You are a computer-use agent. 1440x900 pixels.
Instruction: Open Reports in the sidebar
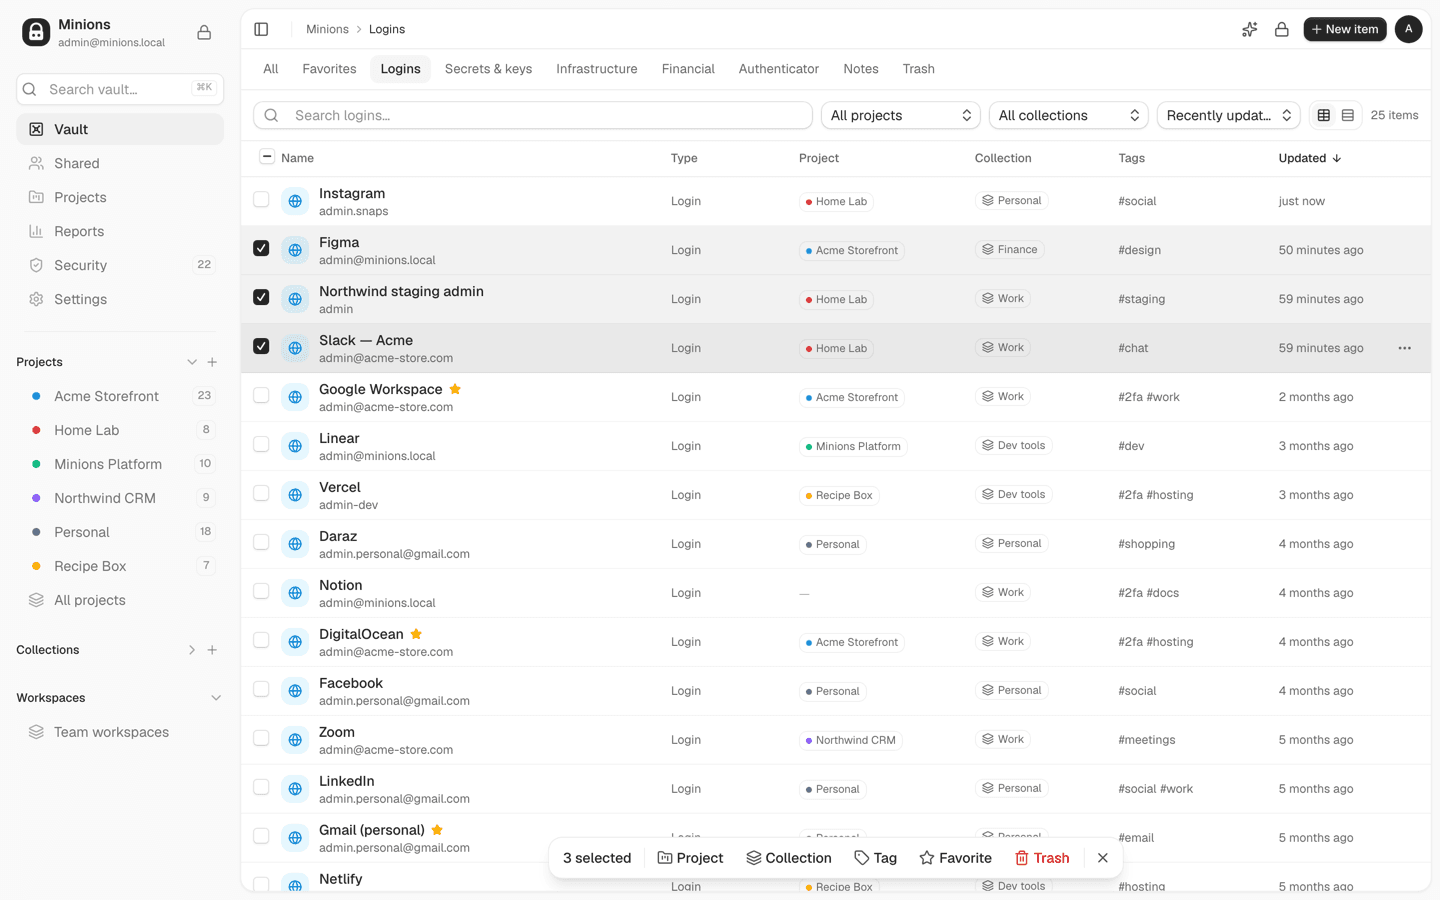[120, 231]
